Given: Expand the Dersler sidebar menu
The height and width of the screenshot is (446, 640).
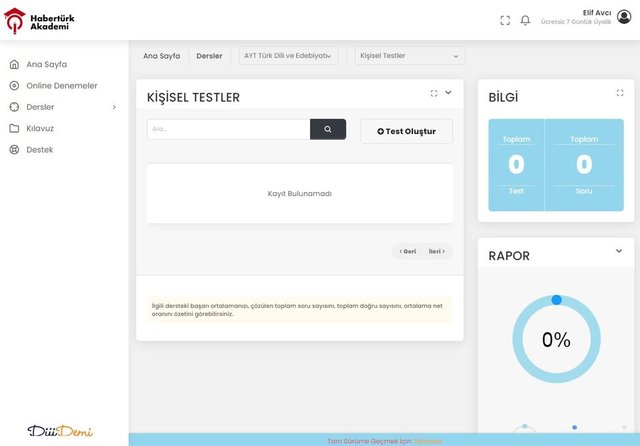Looking at the screenshot, I should coord(62,107).
